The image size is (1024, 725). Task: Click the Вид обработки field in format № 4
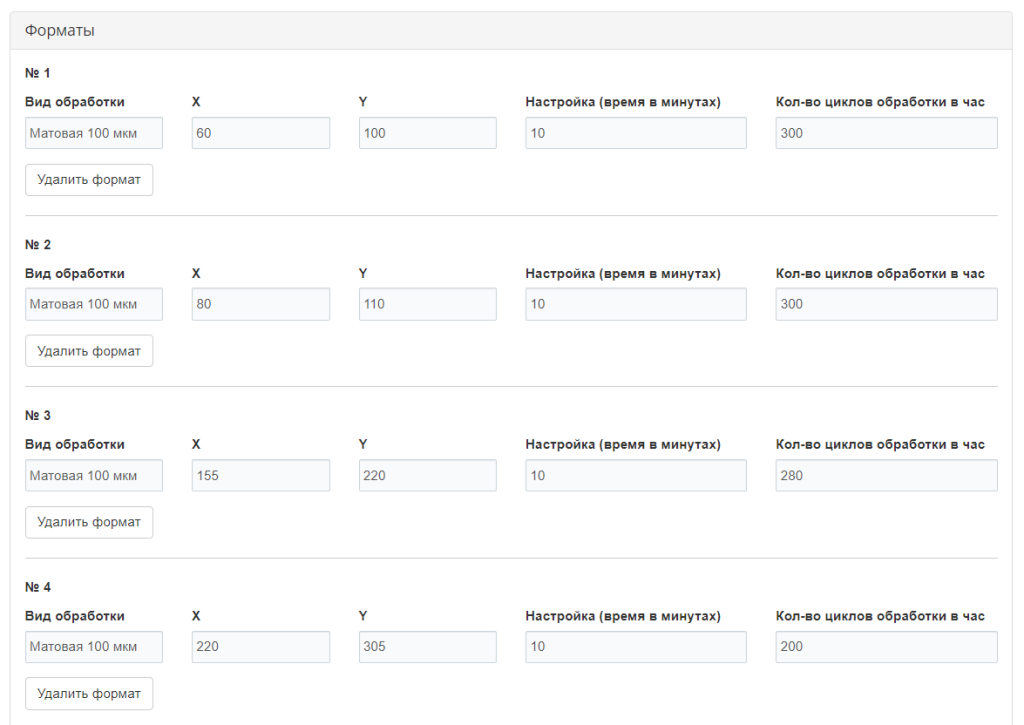(94, 647)
